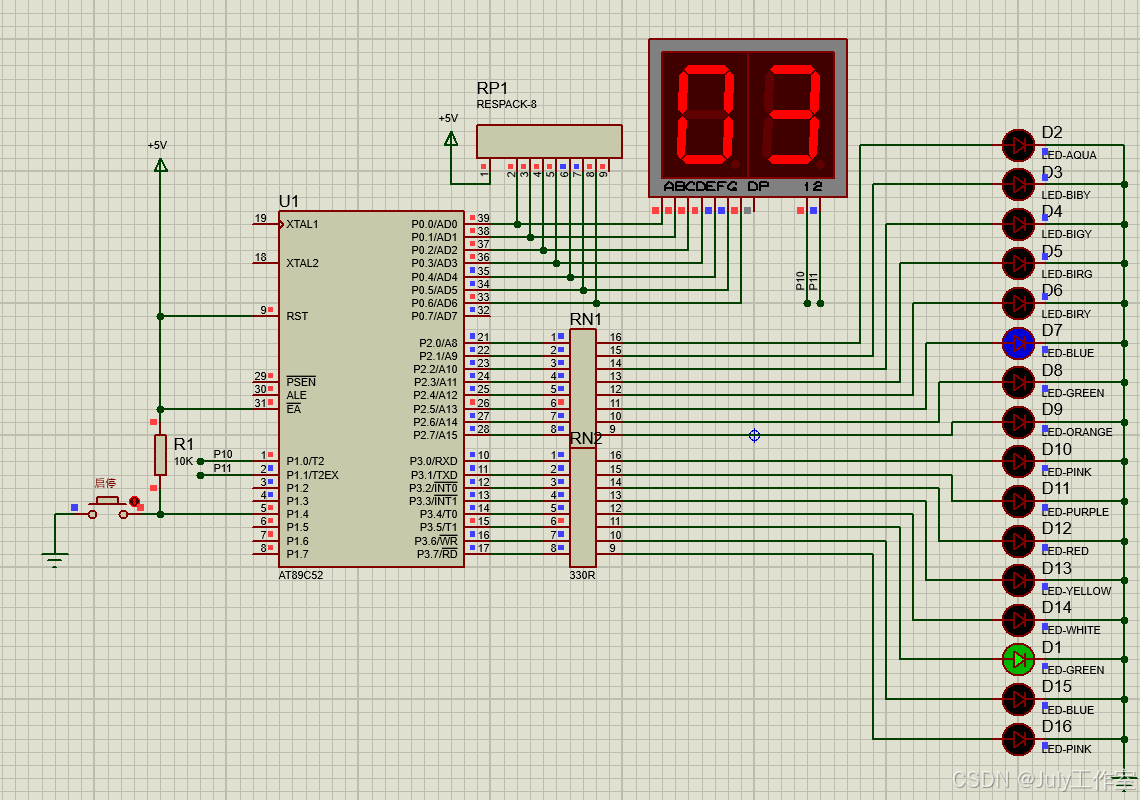
Task: Click the P2.0/A8 pin name
Action: (438, 343)
